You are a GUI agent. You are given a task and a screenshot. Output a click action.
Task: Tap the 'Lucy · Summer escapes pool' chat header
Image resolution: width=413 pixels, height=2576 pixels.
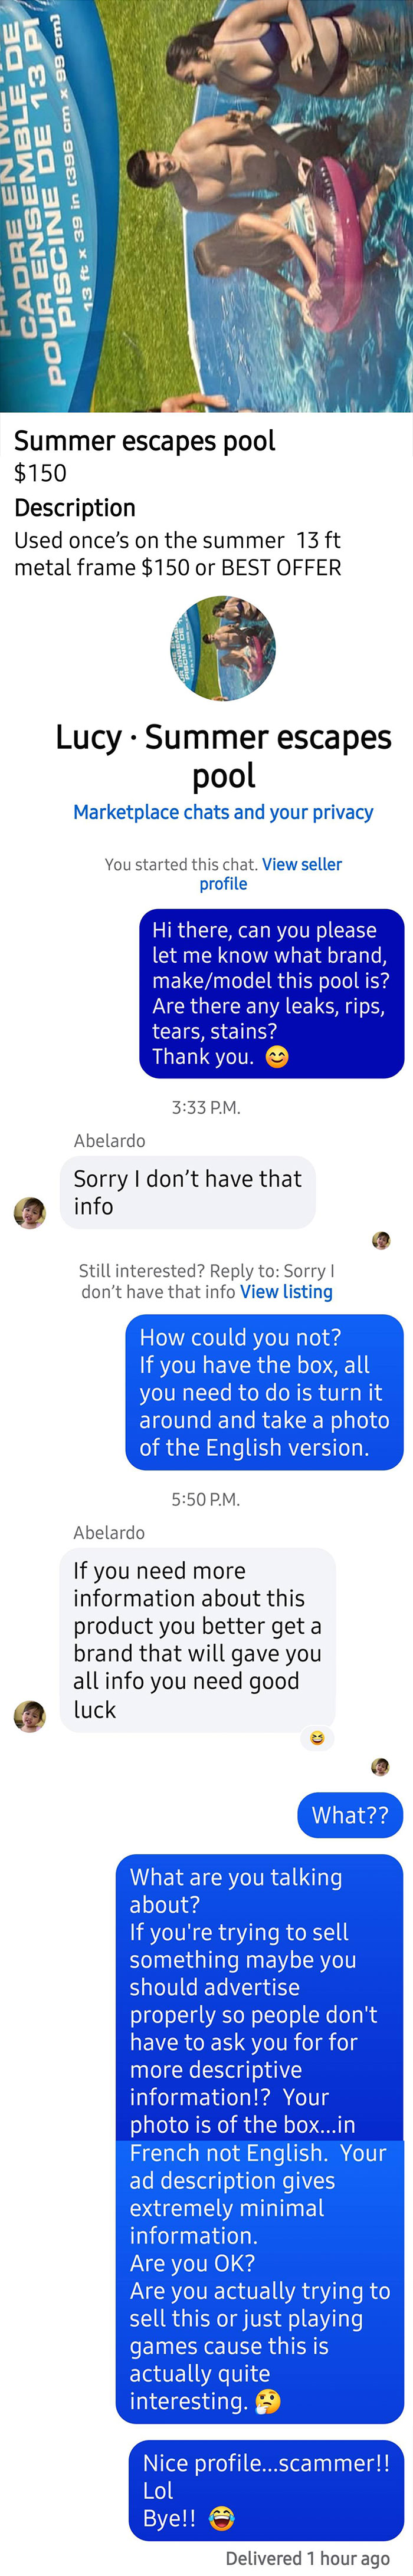click(223, 756)
